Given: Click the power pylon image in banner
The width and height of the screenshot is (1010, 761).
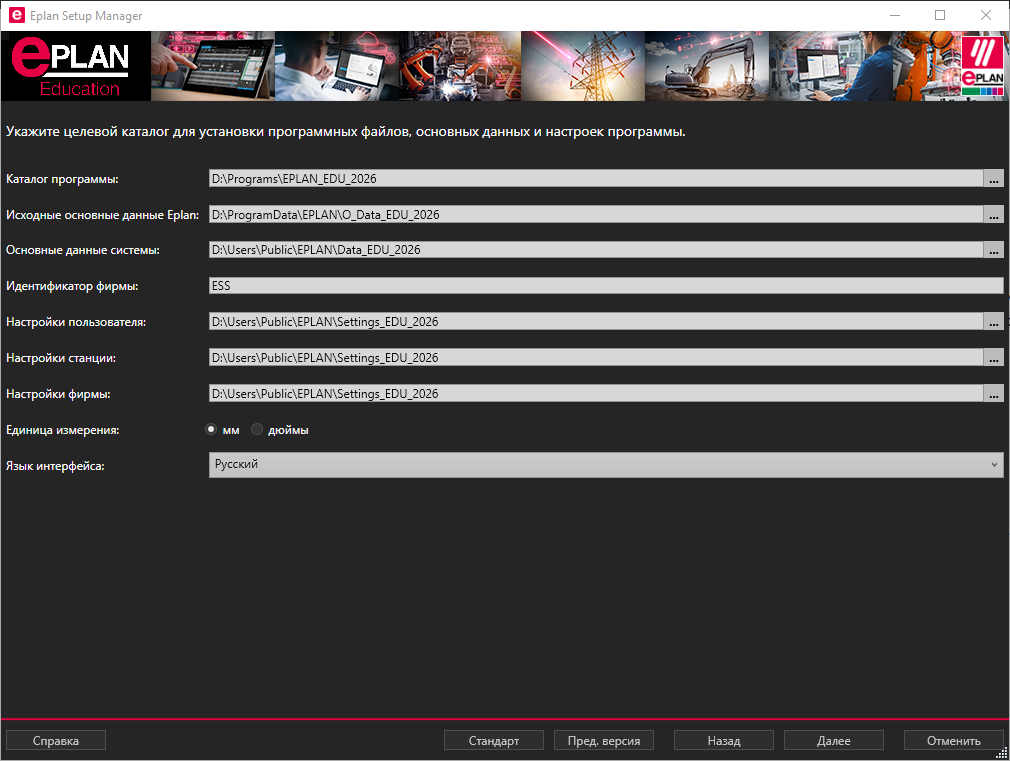Looking at the screenshot, I should pos(583,66).
